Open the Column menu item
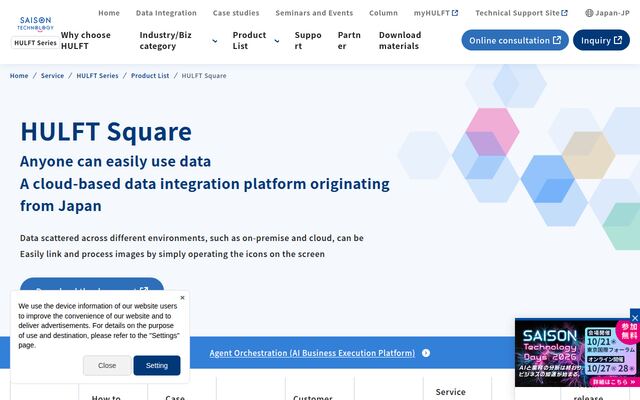640x400 pixels. 383,13
